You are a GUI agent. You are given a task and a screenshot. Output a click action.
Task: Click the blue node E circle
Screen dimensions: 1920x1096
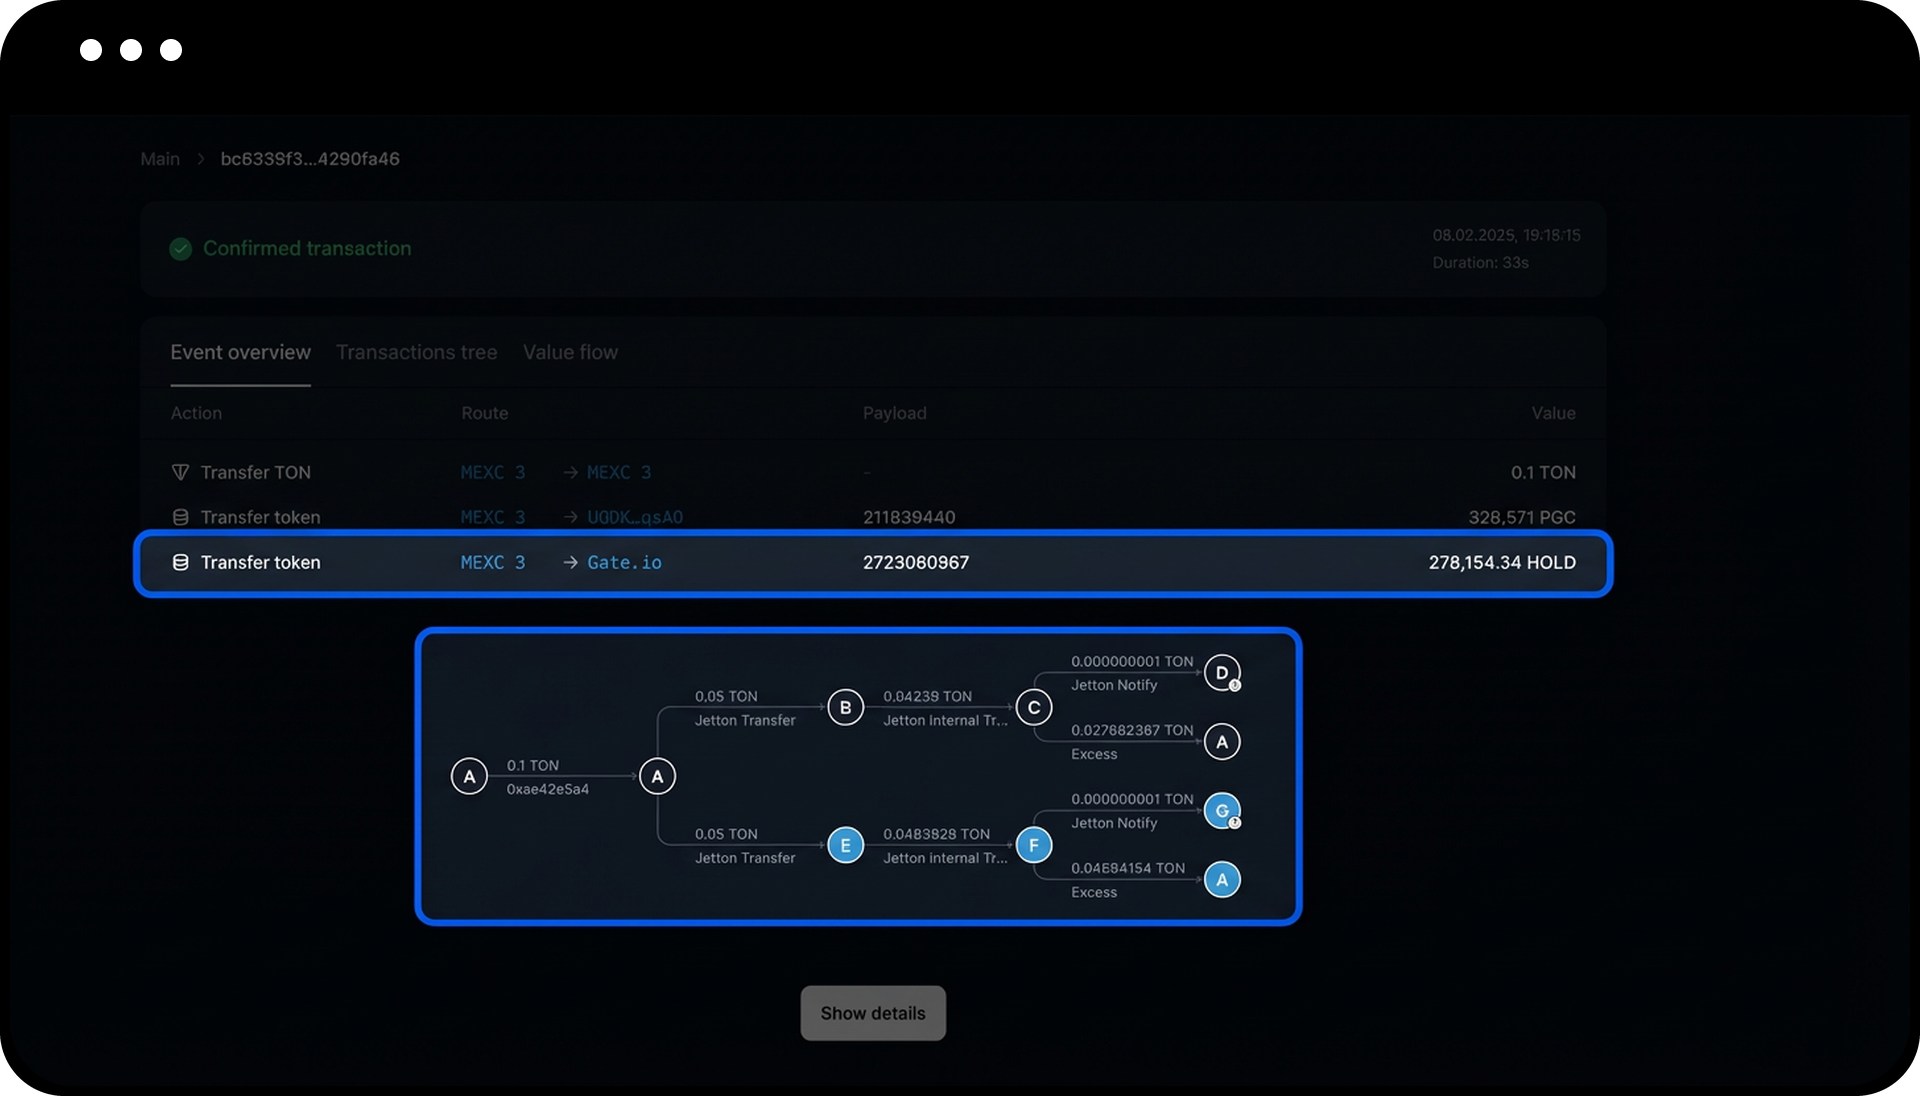pos(845,845)
